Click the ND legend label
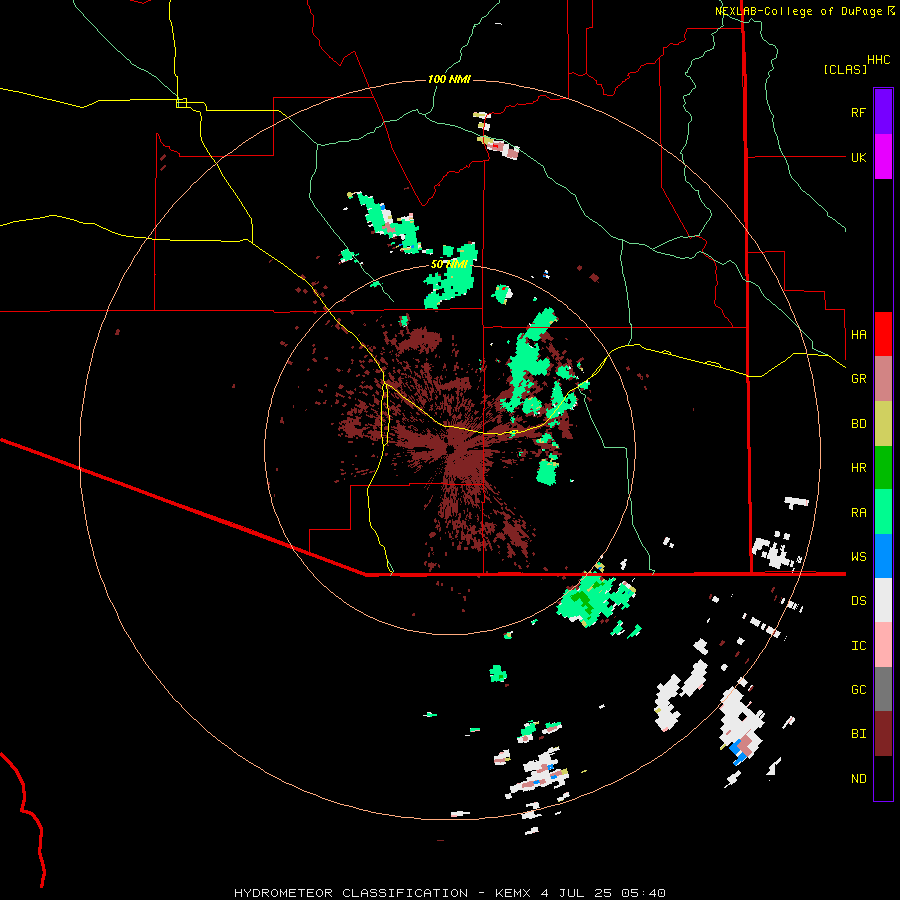The width and height of the screenshot is (900, 900). tap(858, 778)
